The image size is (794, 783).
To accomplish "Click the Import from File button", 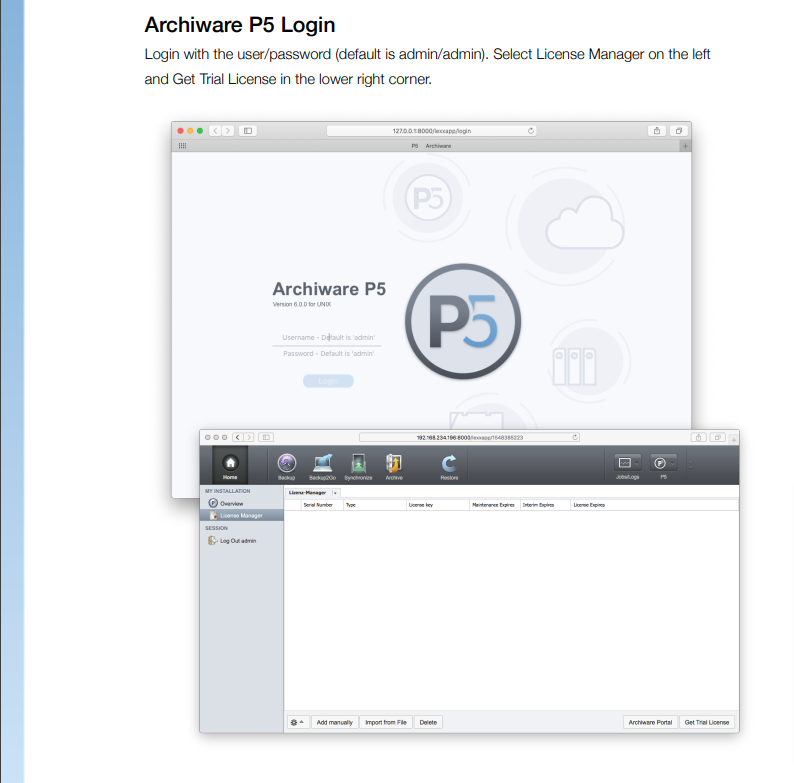I will [385, 722].
